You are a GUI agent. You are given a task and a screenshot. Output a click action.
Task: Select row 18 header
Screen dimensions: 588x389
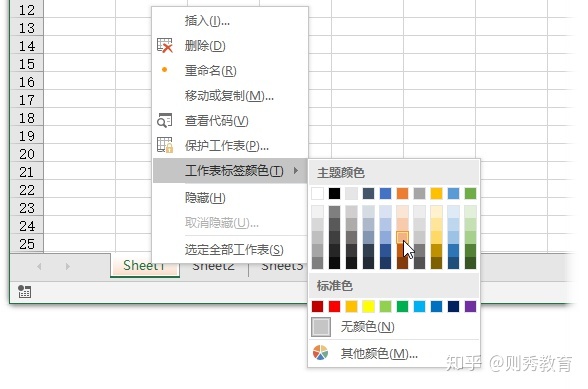pyautogui.click(x=27, y=118)
